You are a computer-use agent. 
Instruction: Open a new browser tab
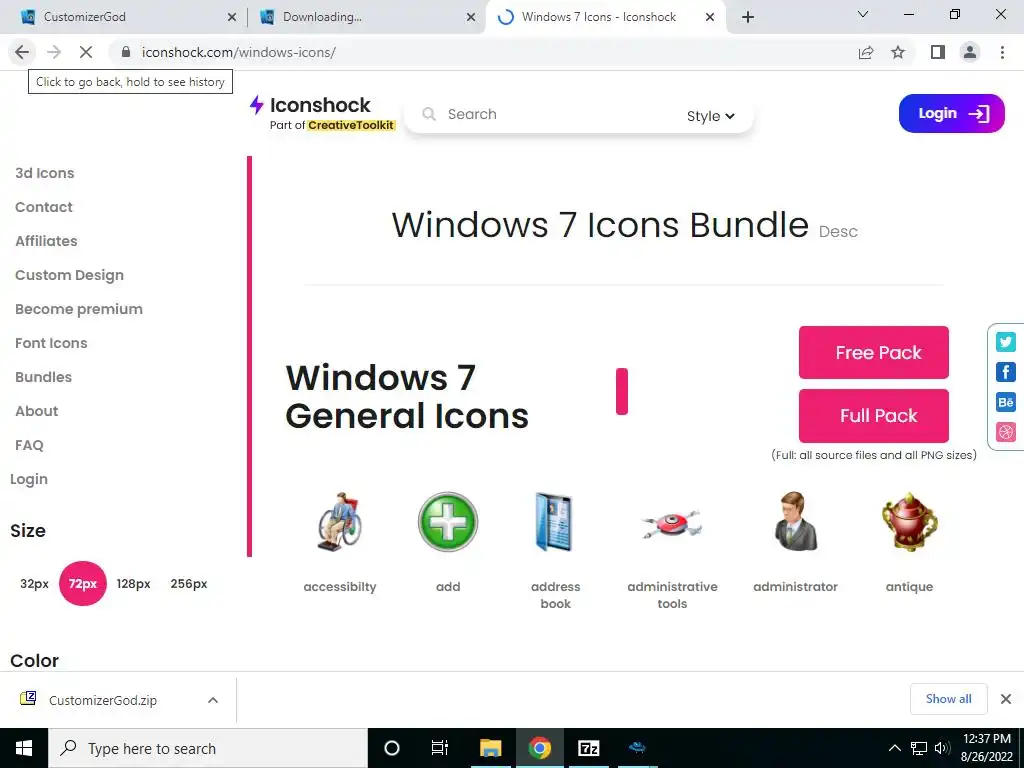(x=748, y=17)
